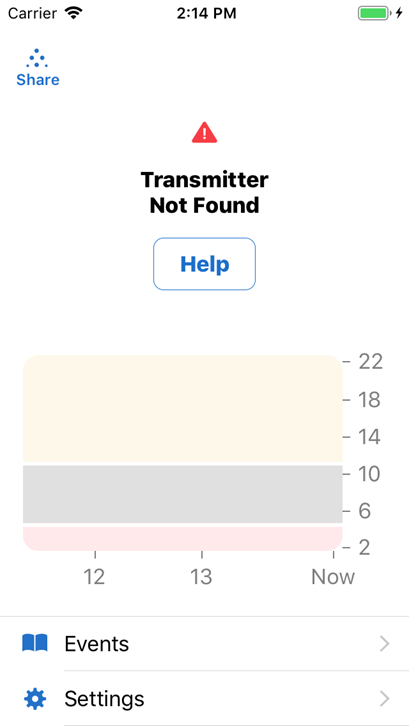The image size is (409, 726).
Task: Tap the 22 value on graph axis
Action: click(371, 361)
